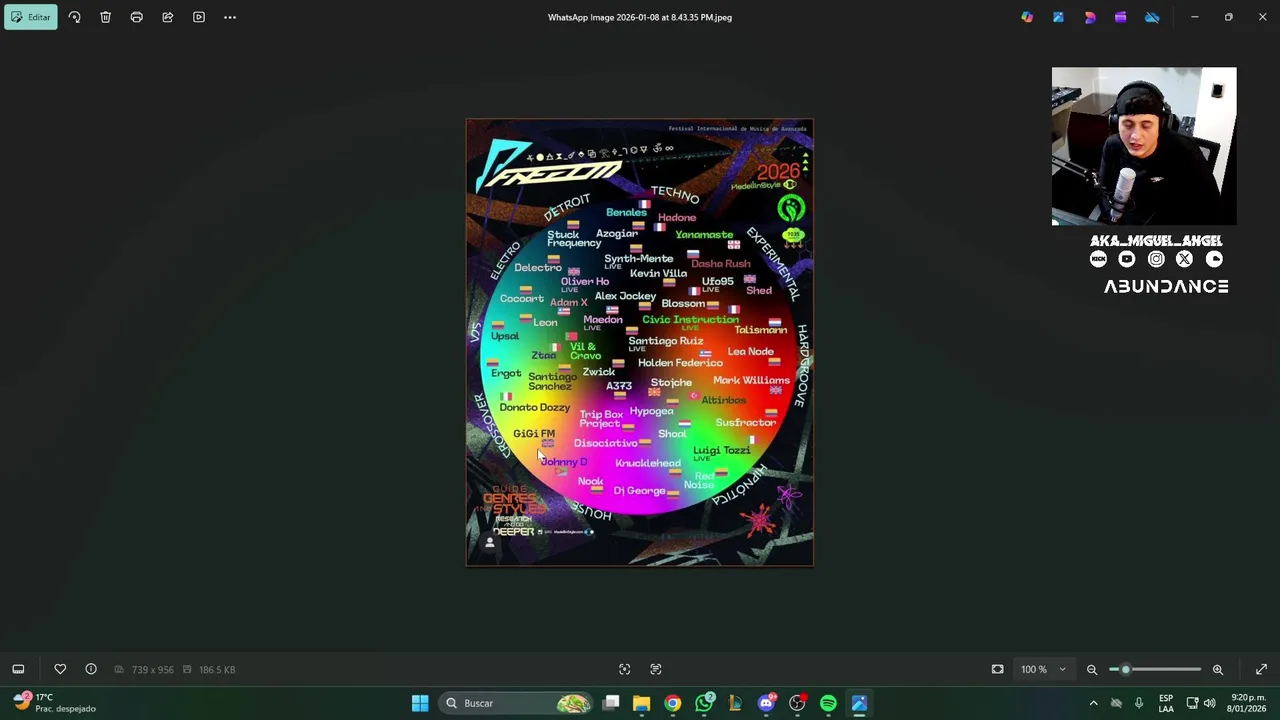Open Clipchamp video icon in title bar
This screenshot has width=1280, height=720.
(1121, 17)
